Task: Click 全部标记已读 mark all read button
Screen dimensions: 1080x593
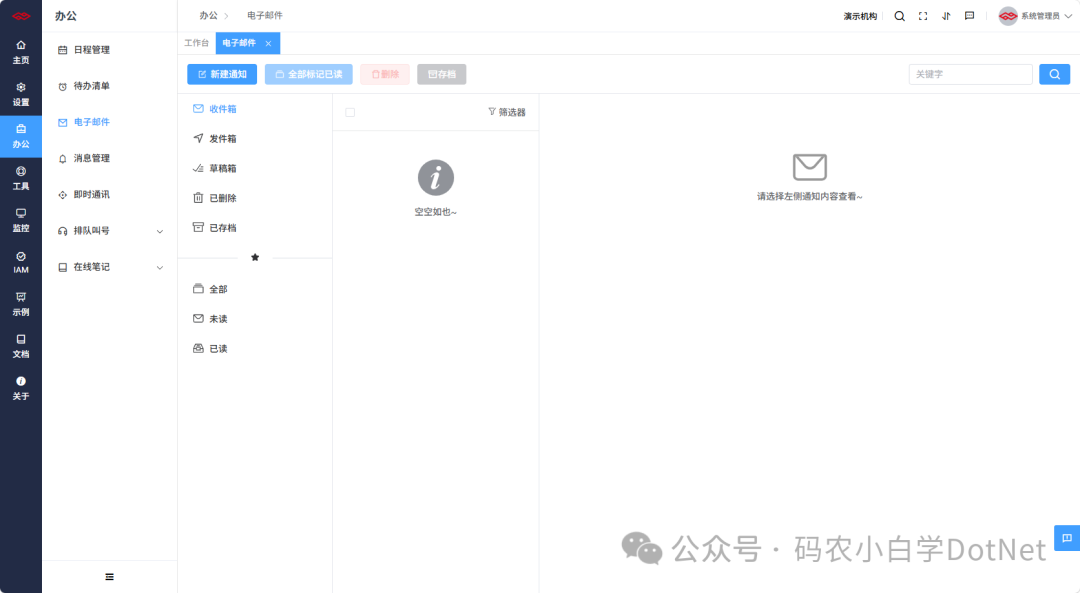Action: 309,74
